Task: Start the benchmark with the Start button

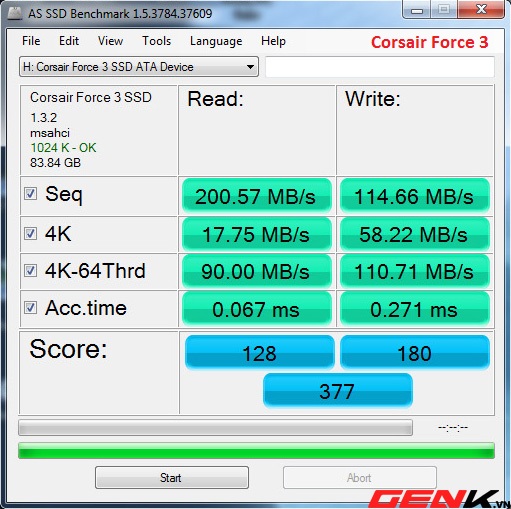Action: pyautogui.click(x=172, y=478)
